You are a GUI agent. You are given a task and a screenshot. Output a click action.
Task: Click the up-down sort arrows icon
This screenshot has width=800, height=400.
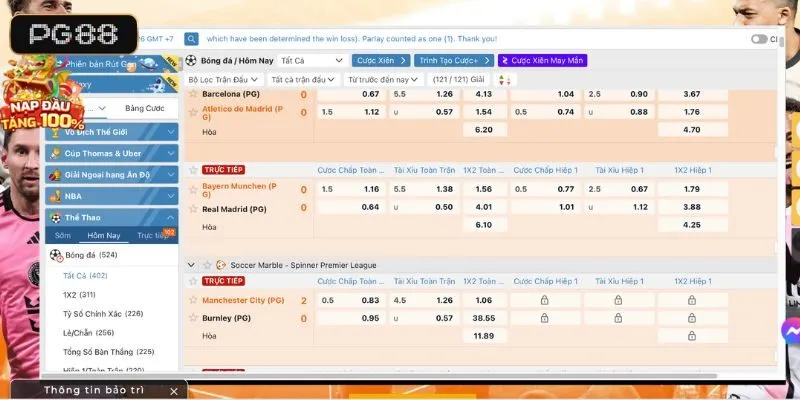point(505,80)
